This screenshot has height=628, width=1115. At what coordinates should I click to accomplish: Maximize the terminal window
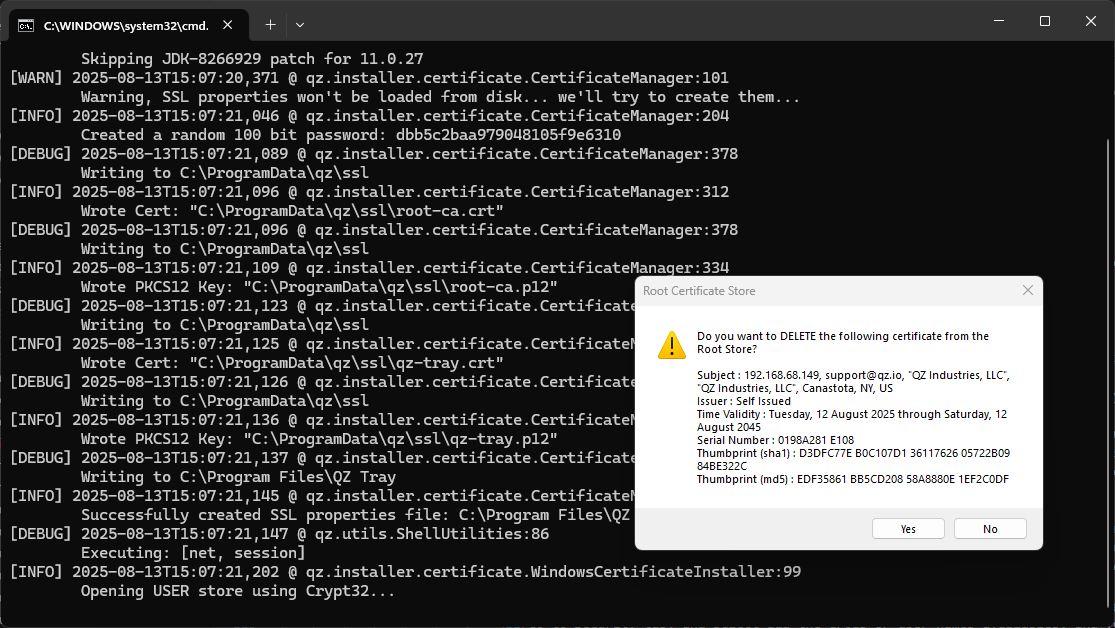(x=1044, y=21)
